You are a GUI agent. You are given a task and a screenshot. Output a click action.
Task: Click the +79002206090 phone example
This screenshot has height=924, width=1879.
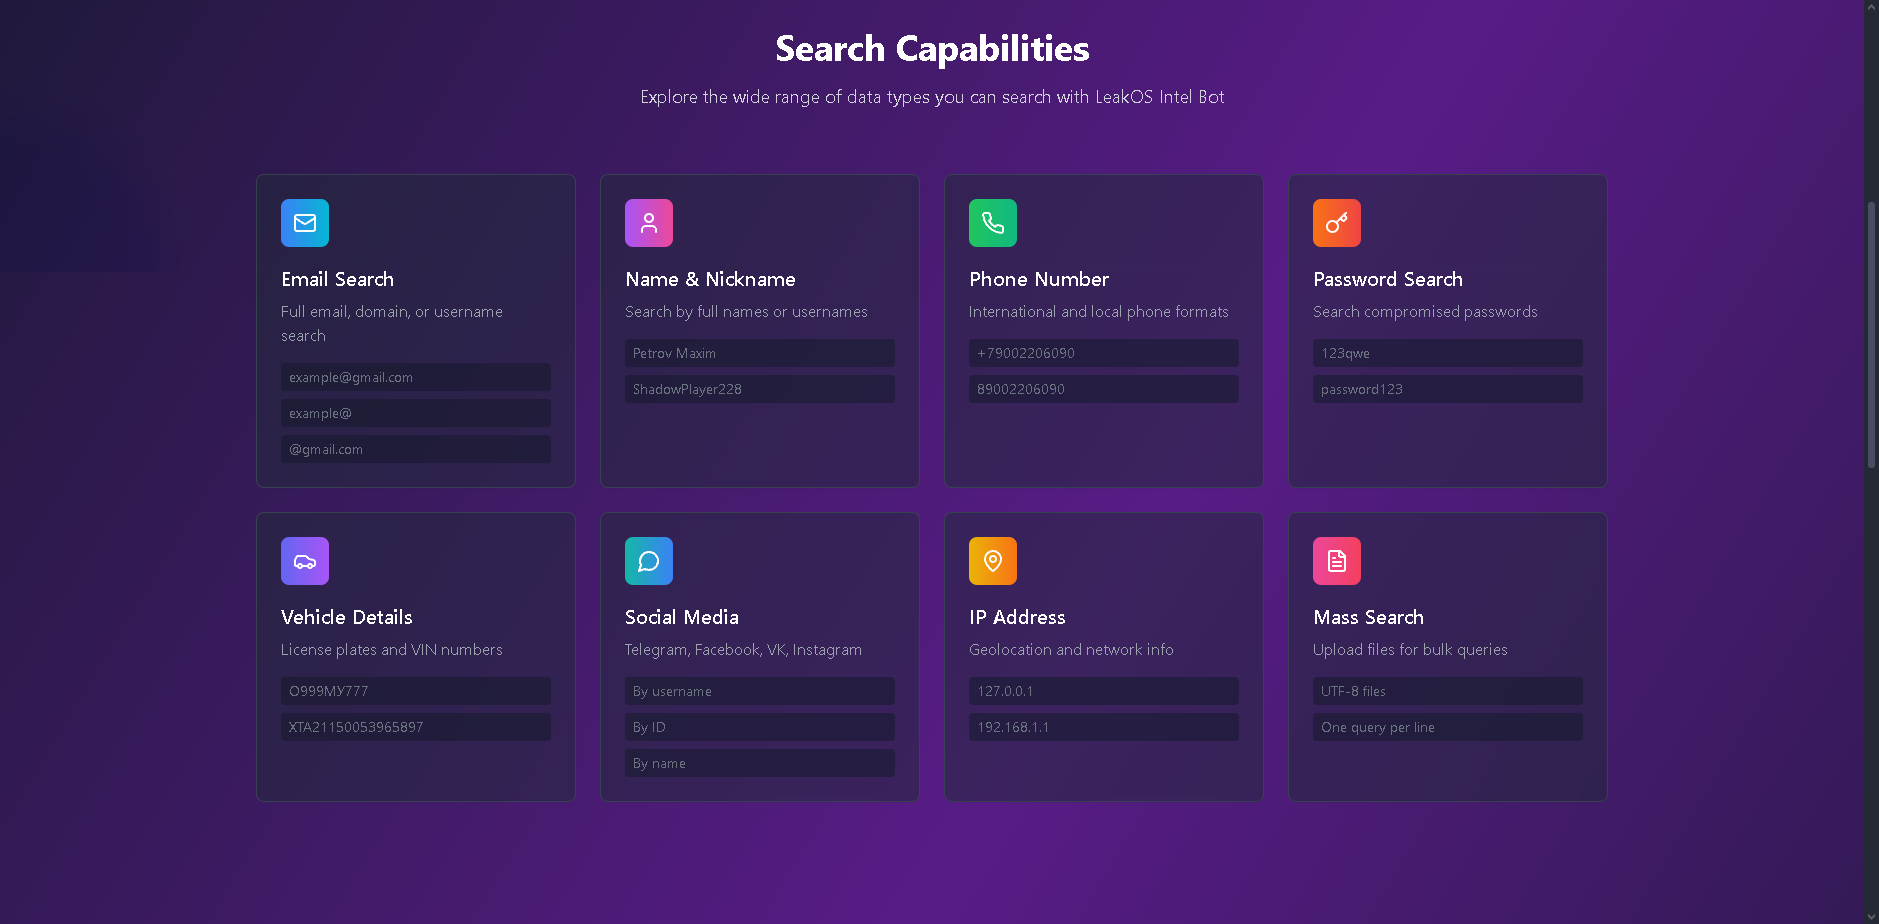tap(1104, 353)
